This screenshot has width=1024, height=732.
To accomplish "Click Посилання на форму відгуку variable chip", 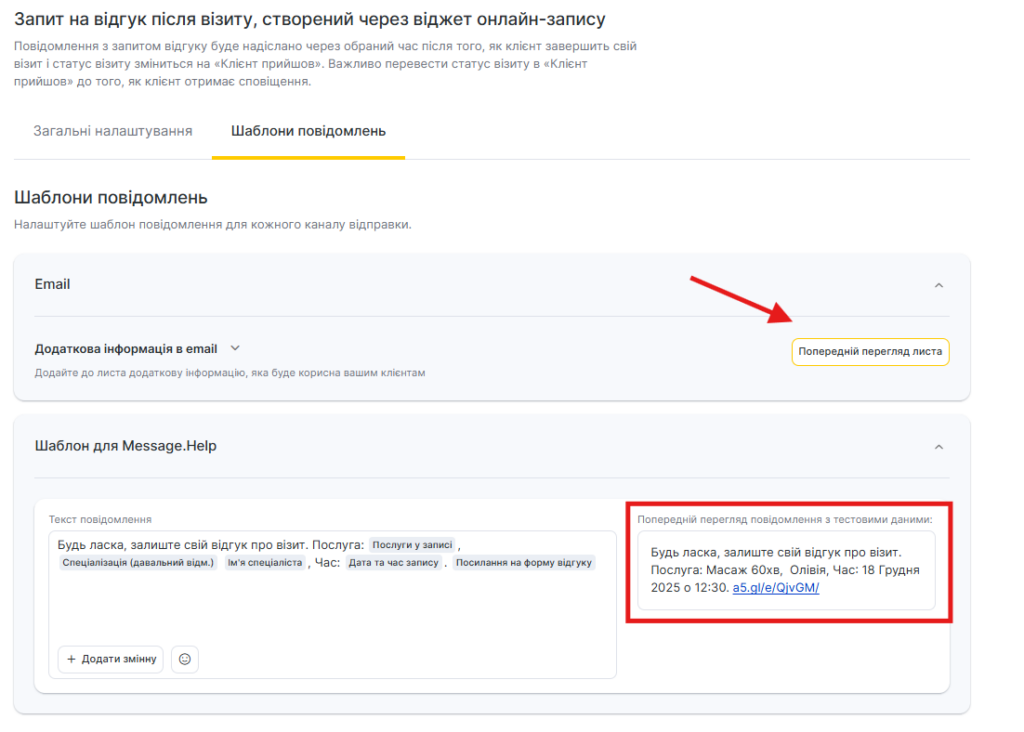I will coord(523,563).
